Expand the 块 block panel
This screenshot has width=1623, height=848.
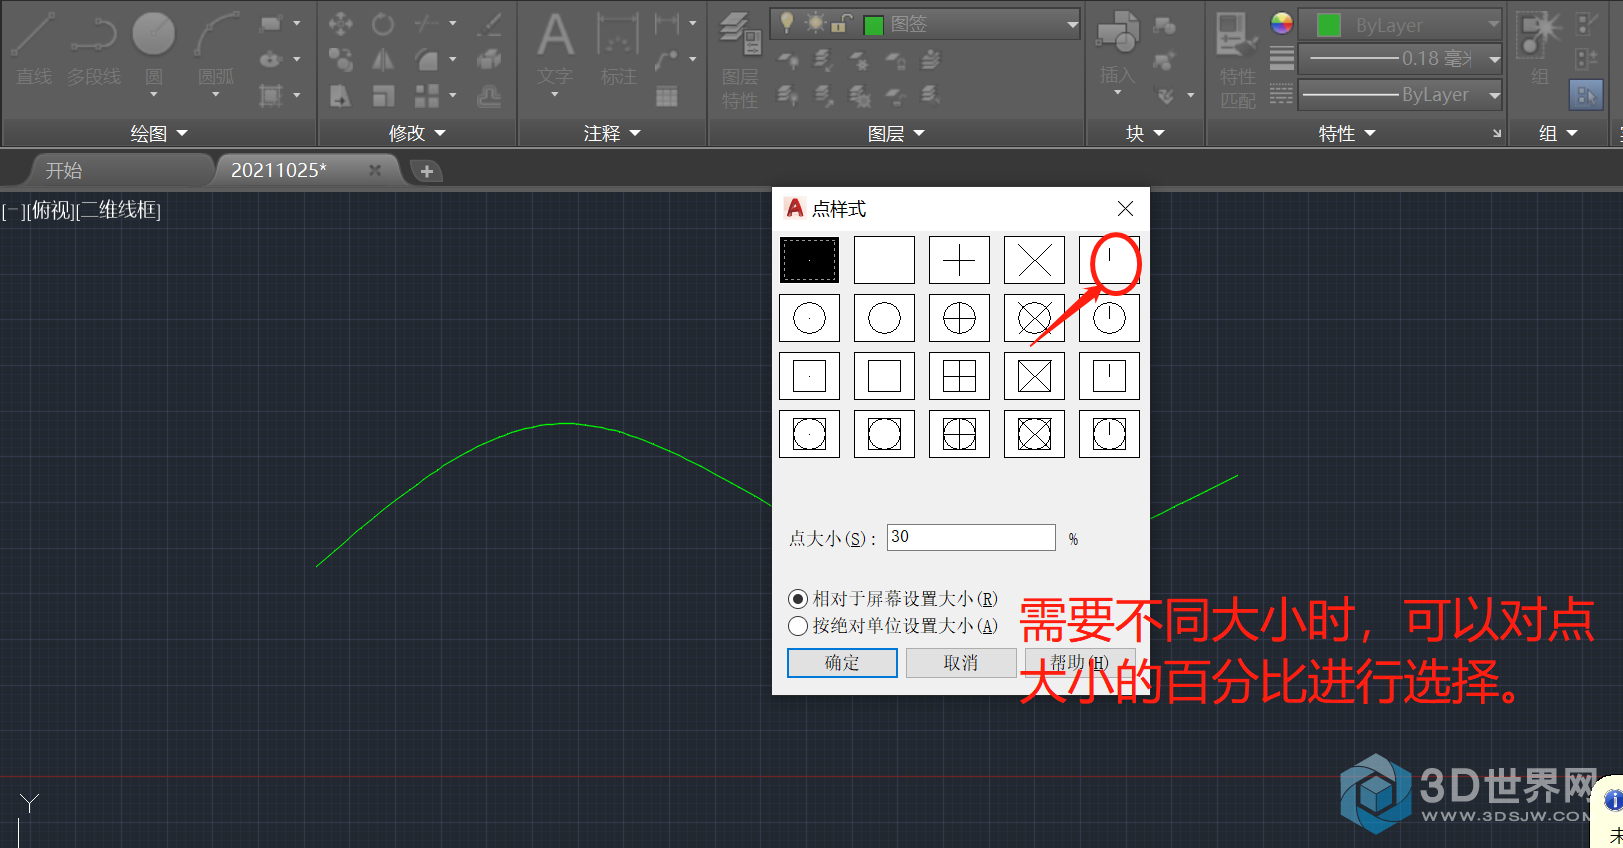(1145, 133)
